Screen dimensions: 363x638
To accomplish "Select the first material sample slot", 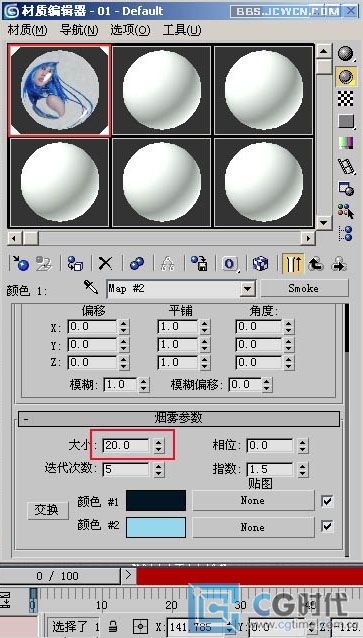I will point(60,90).
